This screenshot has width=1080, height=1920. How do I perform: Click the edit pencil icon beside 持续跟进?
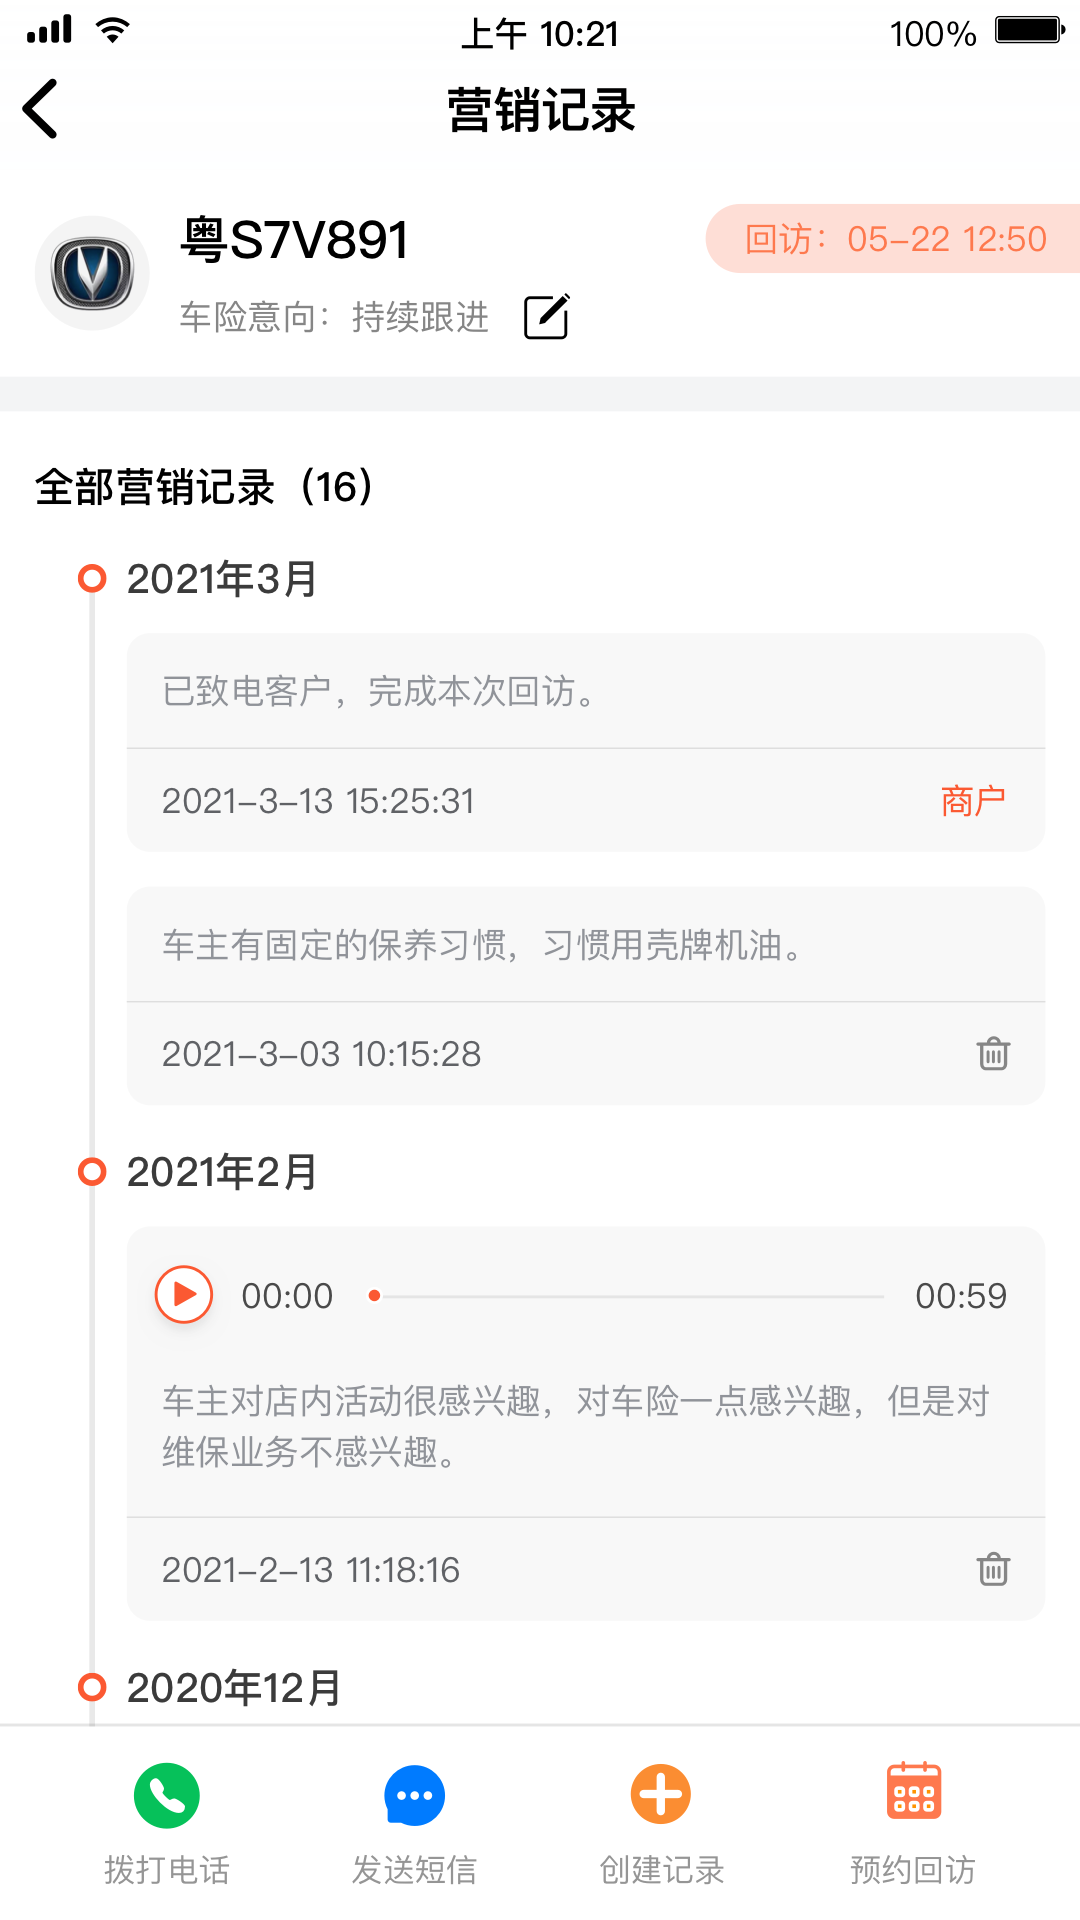click(x=546, y=317)
